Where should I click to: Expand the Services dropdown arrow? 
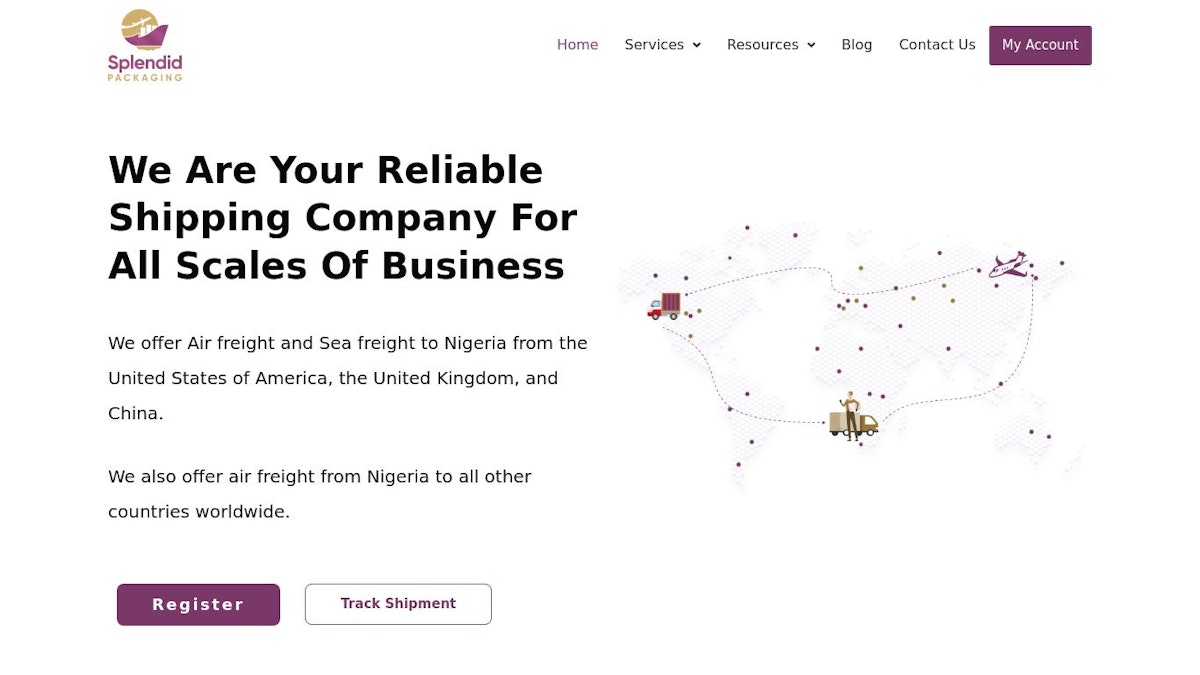(x=697, y=45)
